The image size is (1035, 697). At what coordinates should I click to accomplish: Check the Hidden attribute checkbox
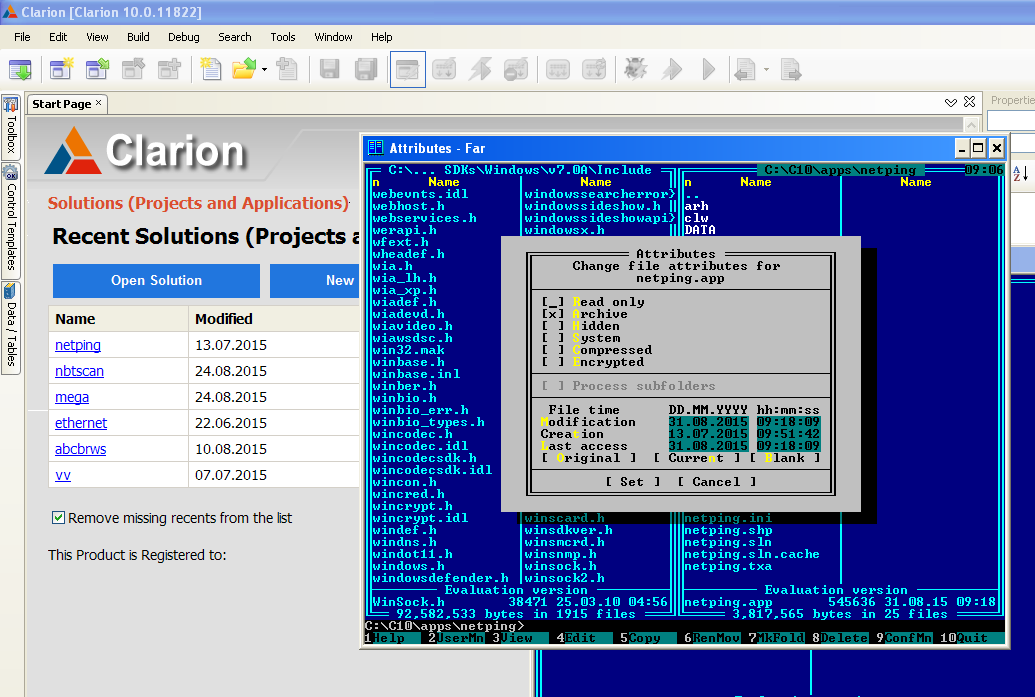click(x=553, y=326)
